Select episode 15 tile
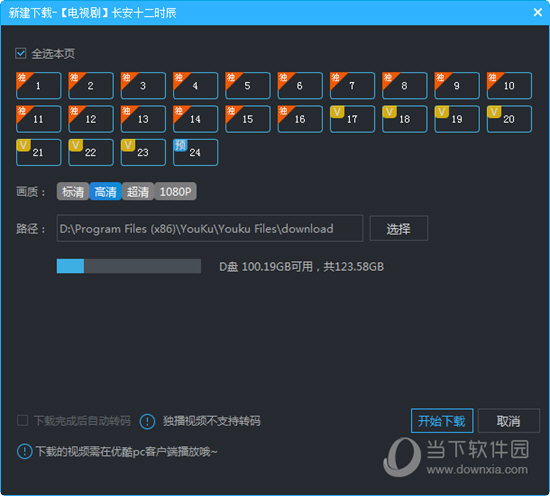 [x=248, y=119]
